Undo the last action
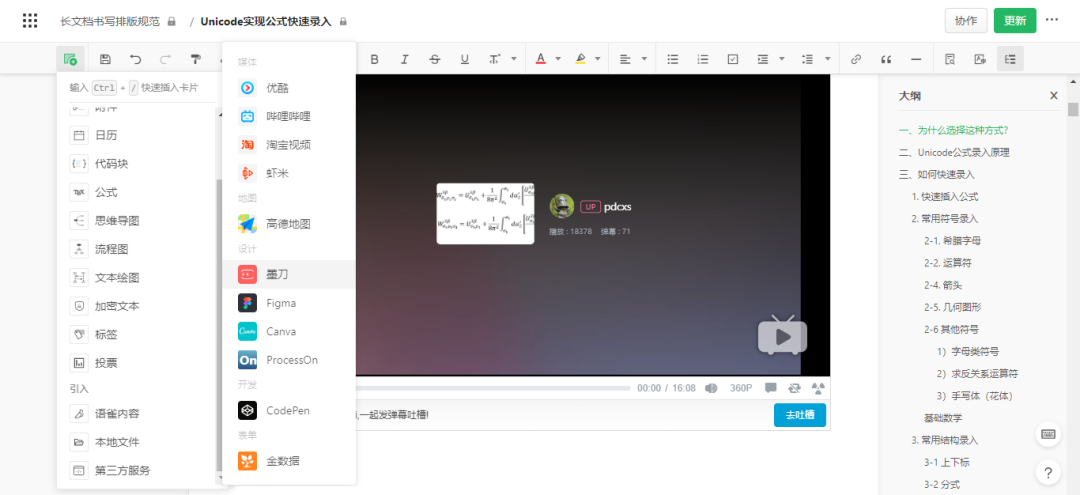The image size is (1080, 495). (x=136, y=59)
